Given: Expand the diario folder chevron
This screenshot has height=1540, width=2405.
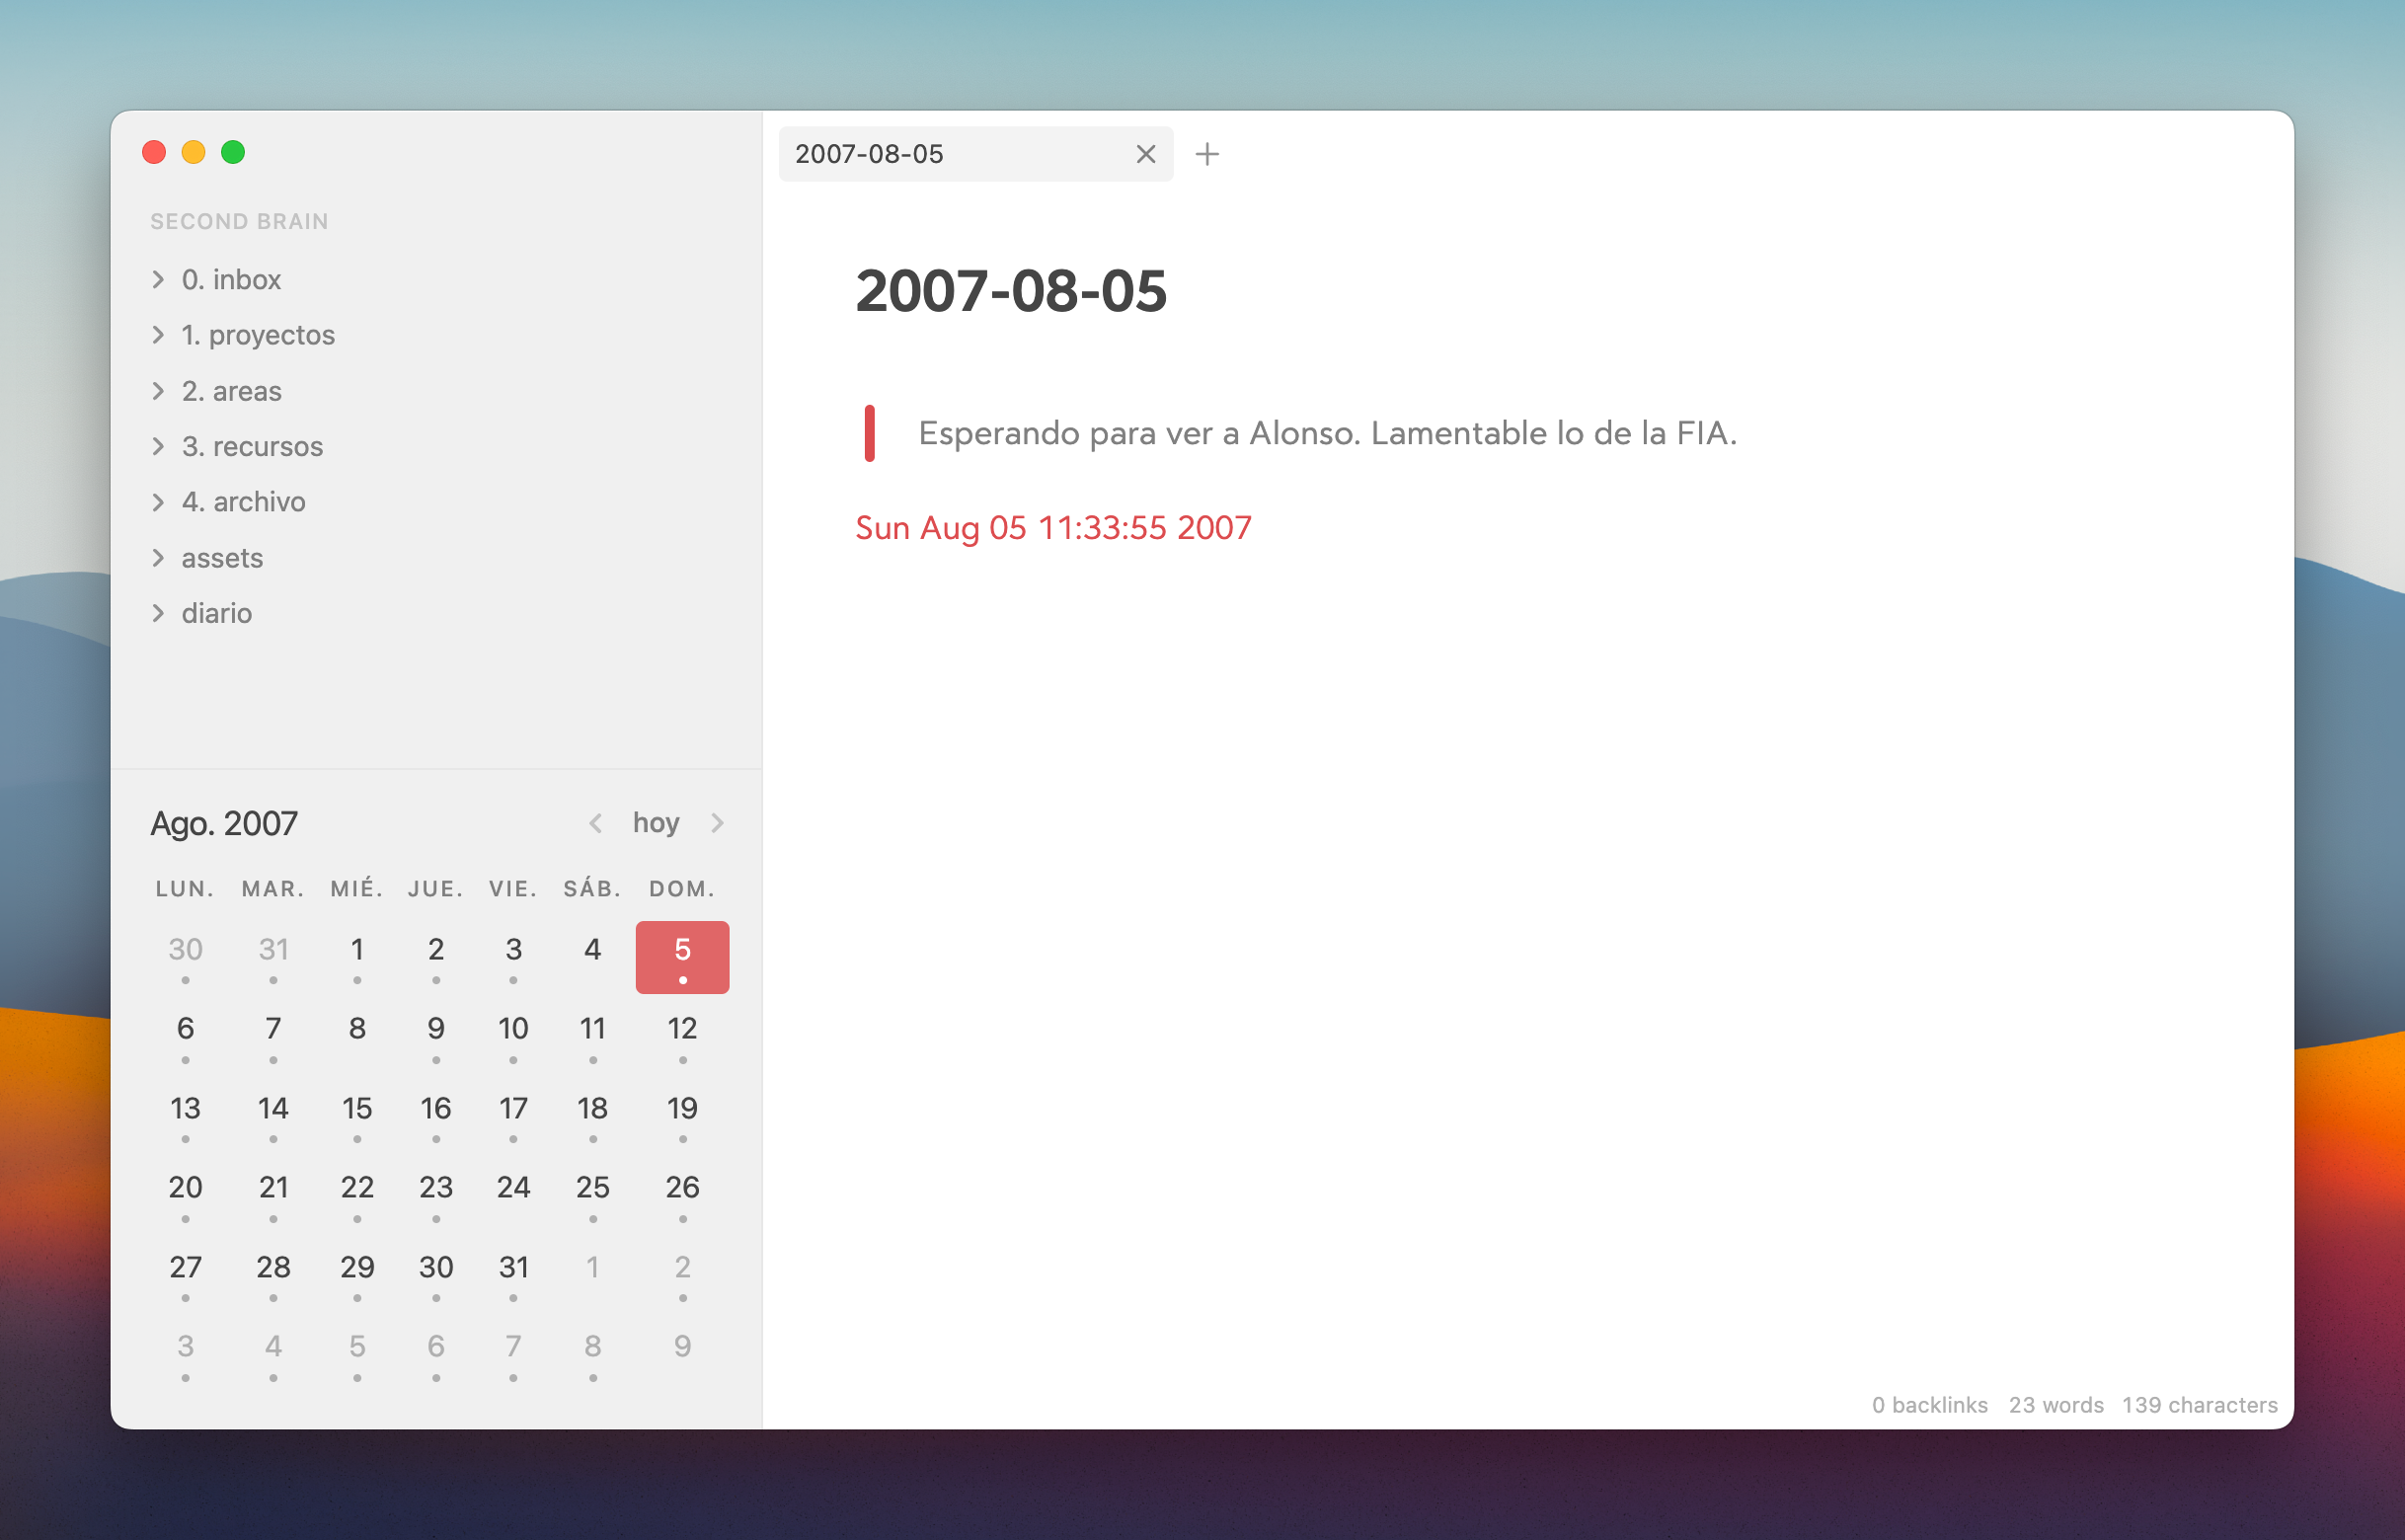Looking at the screenshot, I should (158, 613).
